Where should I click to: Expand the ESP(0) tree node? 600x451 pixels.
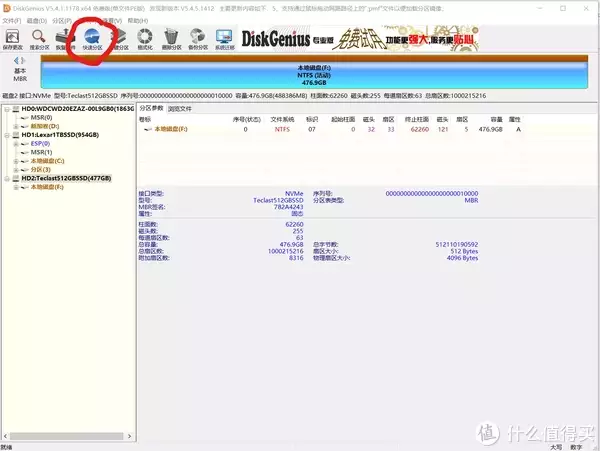[16, 144]
